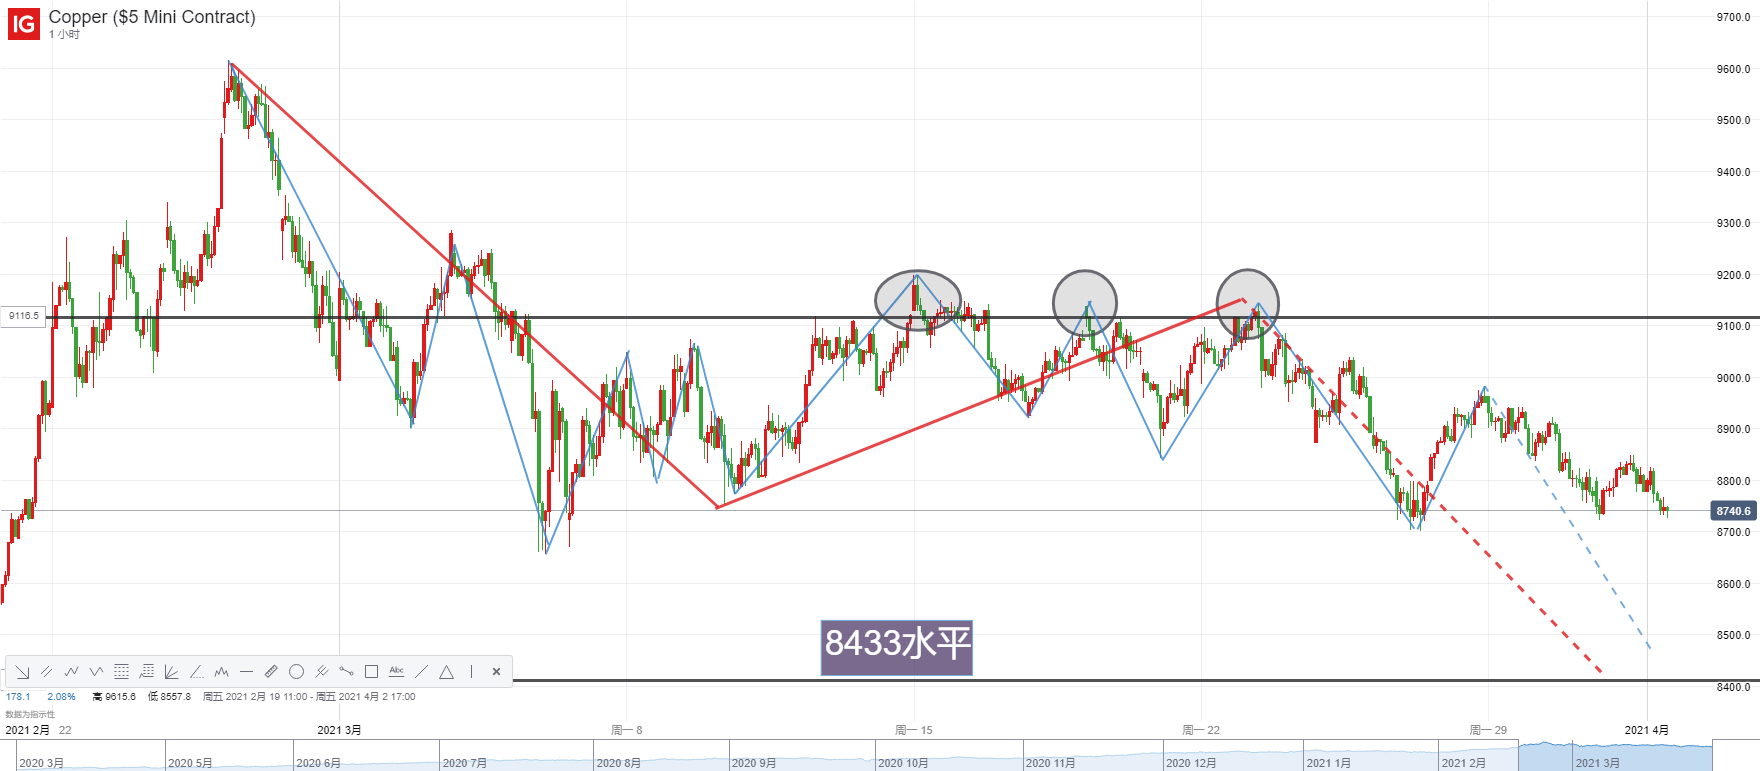Screen dimensions: 1760x771
Task: Click the 低 8557.8 low value
Action: pyautogui.click(x=169, y=697)
